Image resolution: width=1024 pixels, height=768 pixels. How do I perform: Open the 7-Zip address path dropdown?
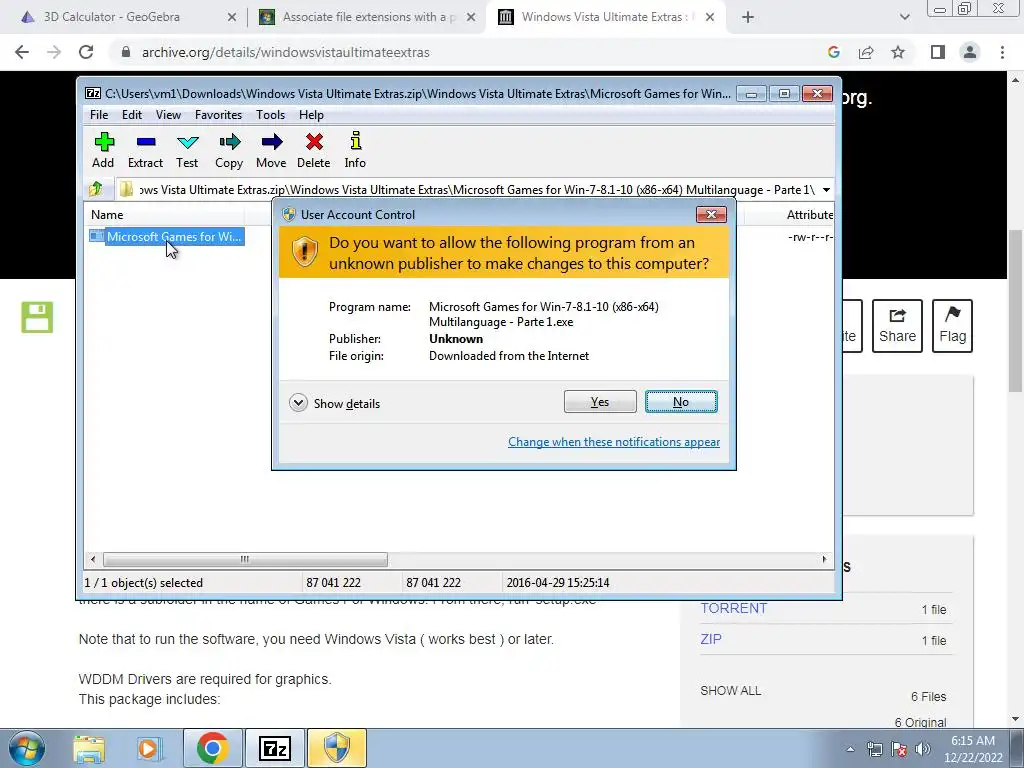coord(826,190)
